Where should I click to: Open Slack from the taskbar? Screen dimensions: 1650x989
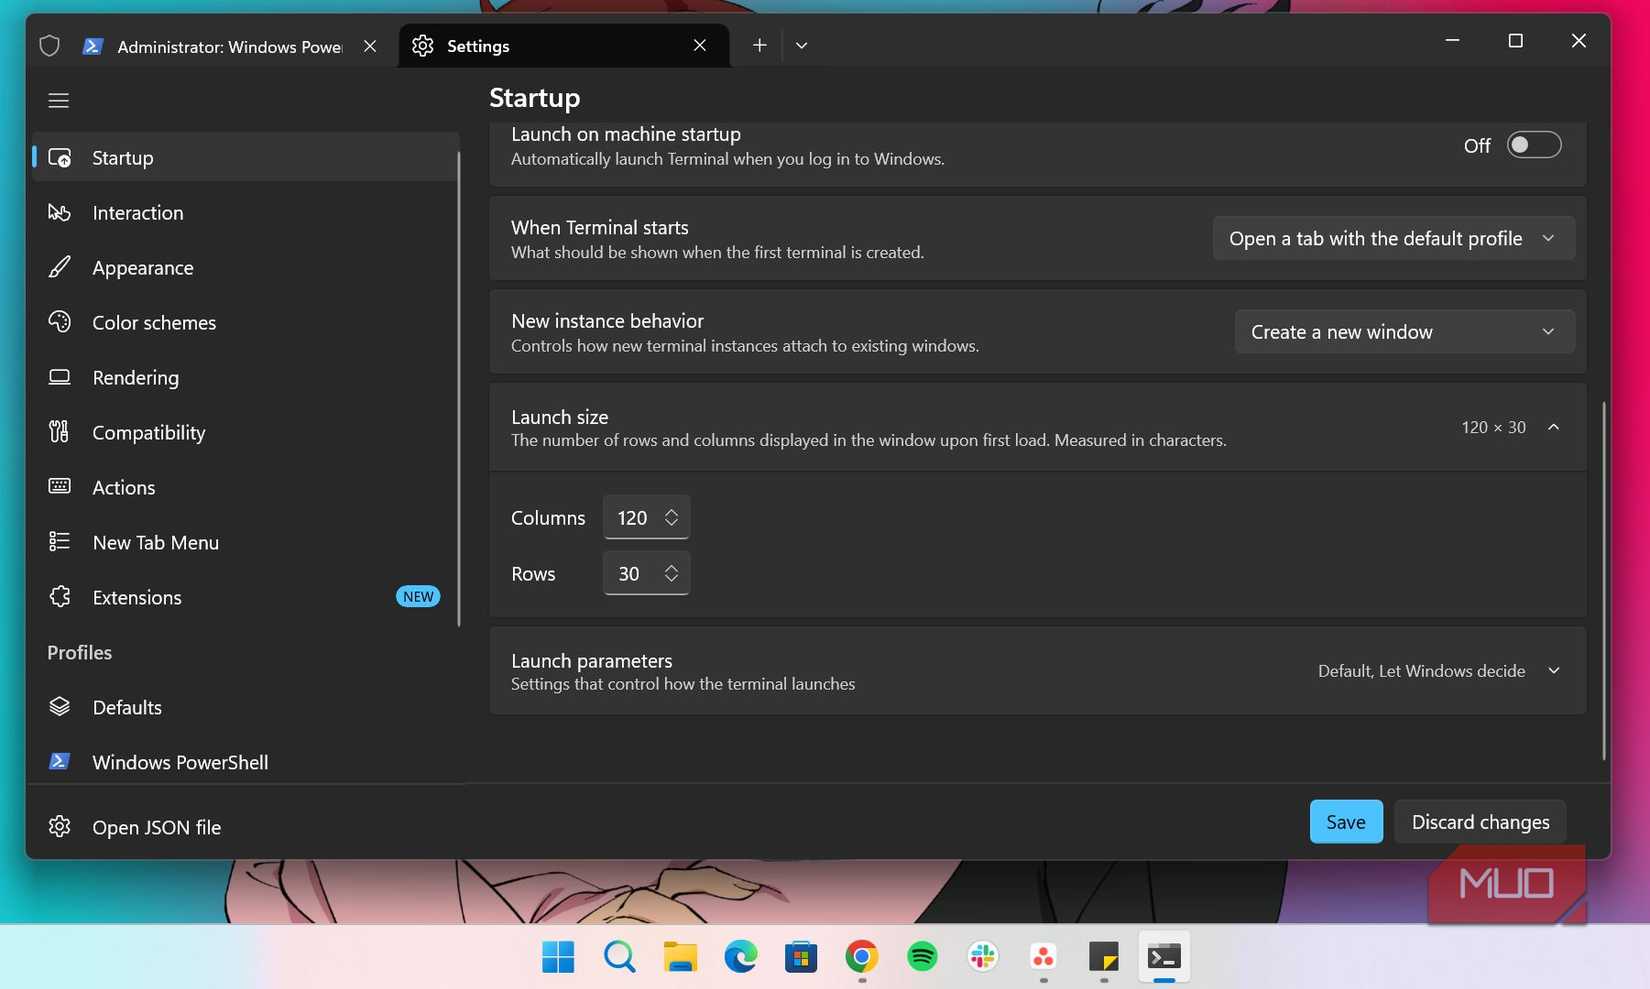pos(983,957)
